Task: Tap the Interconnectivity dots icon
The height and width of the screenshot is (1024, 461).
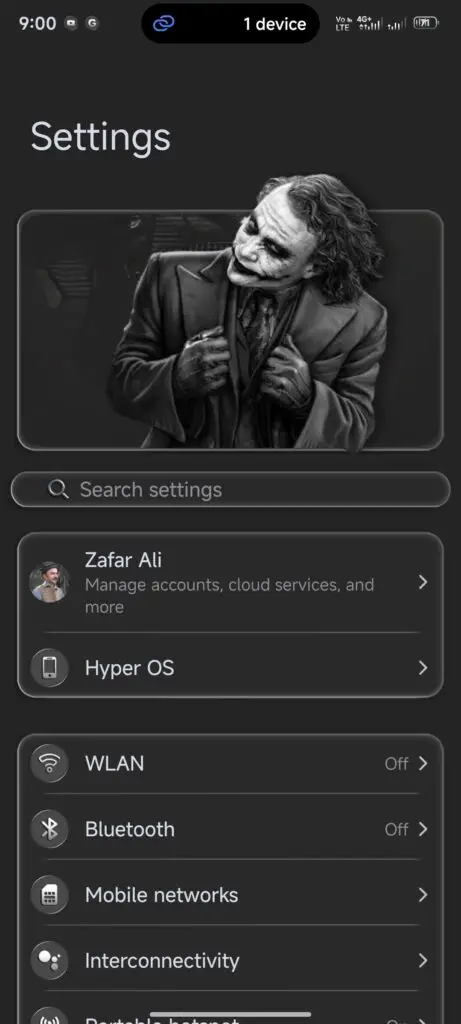Action: [x=49, y=960]
